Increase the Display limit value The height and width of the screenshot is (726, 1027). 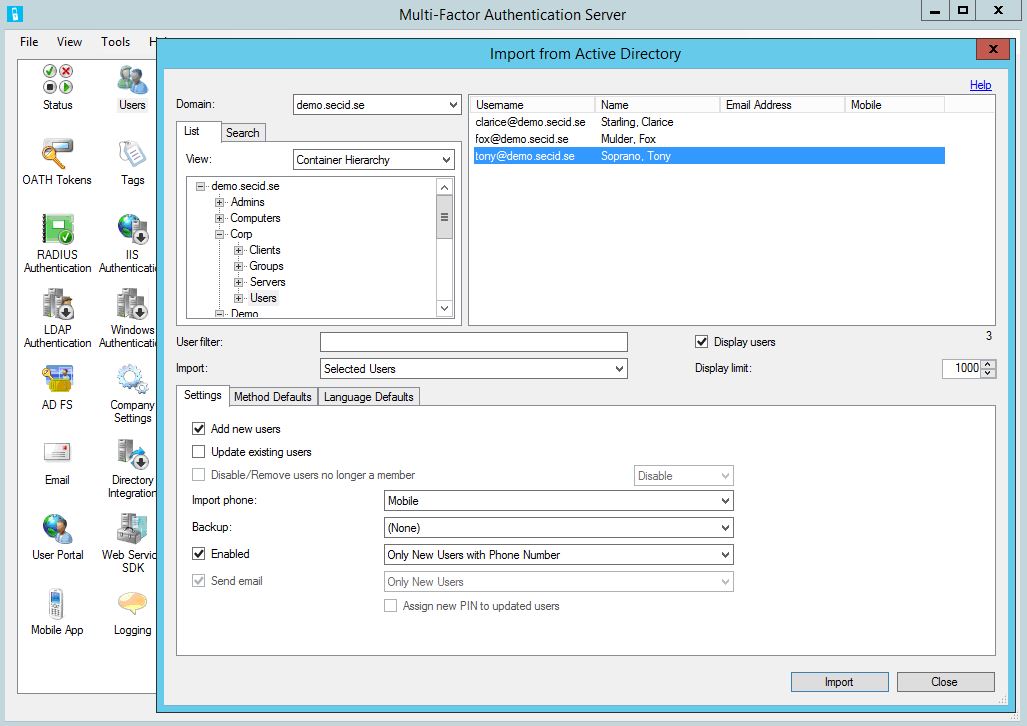pos(988,364)
